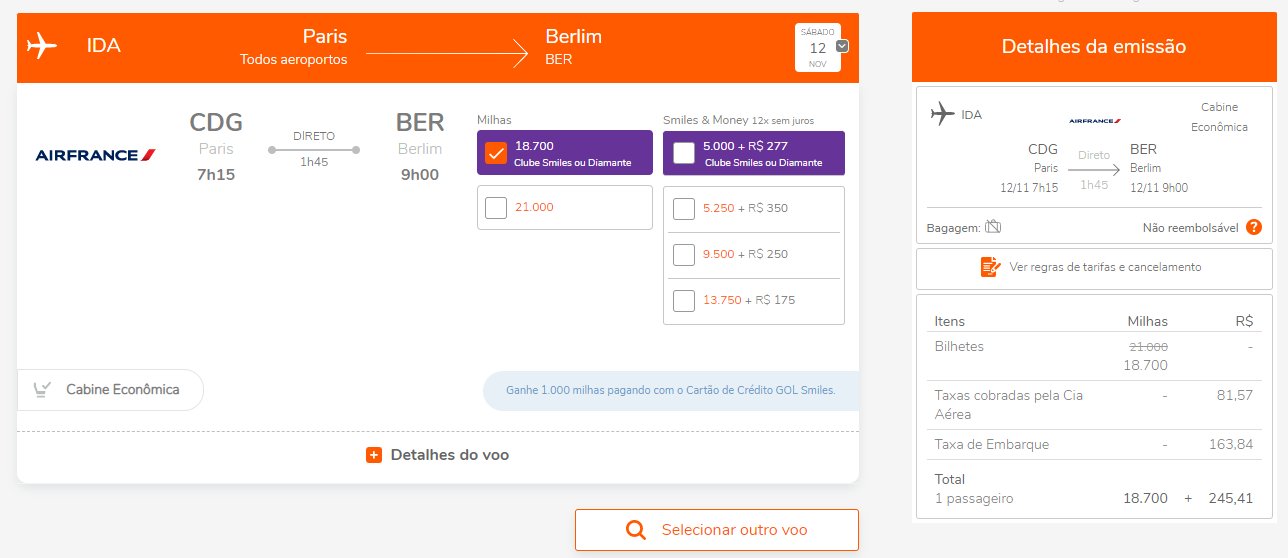1288x558 pixels.
Task: Click the small airplane icon in Detalhes da emissão
Action: tap(942, 114)
